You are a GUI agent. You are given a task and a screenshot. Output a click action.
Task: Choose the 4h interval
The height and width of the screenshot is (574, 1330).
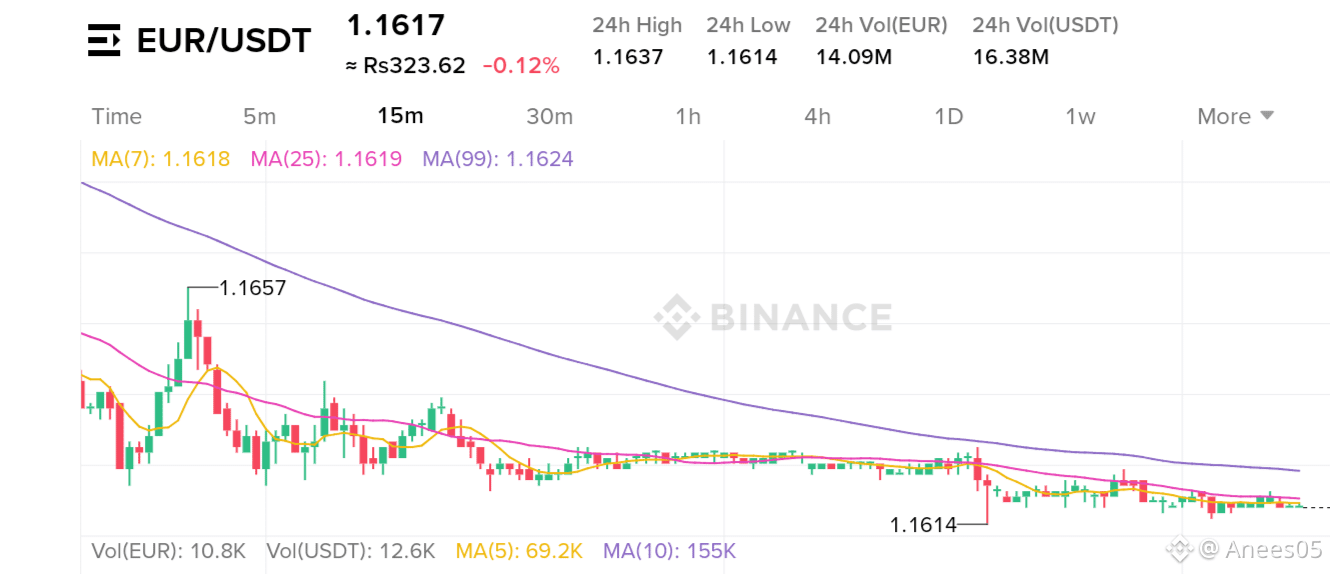[817, 116]
